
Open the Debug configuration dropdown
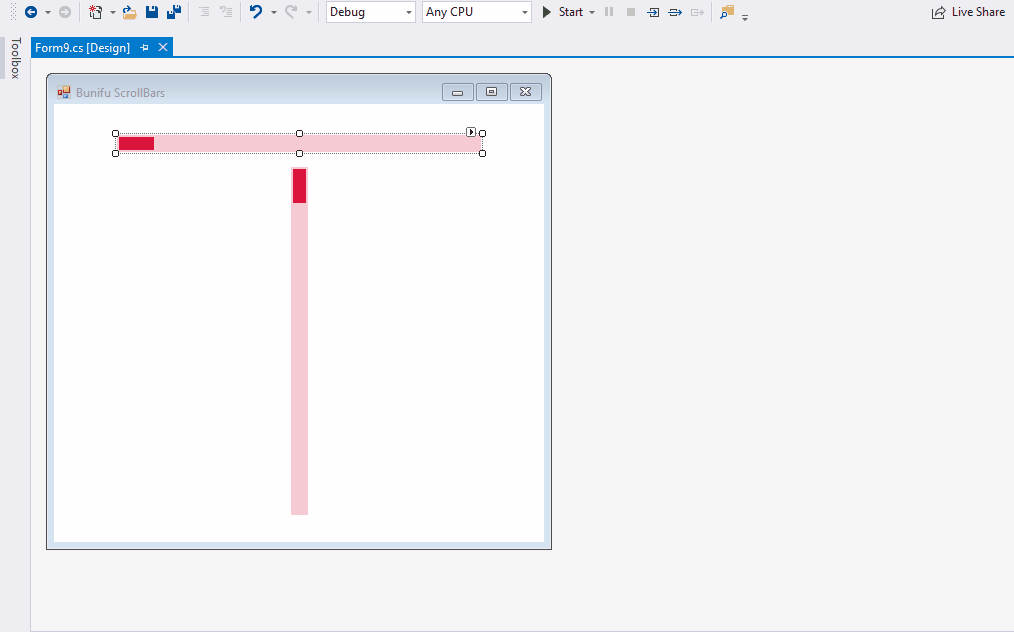click(370, 12)
